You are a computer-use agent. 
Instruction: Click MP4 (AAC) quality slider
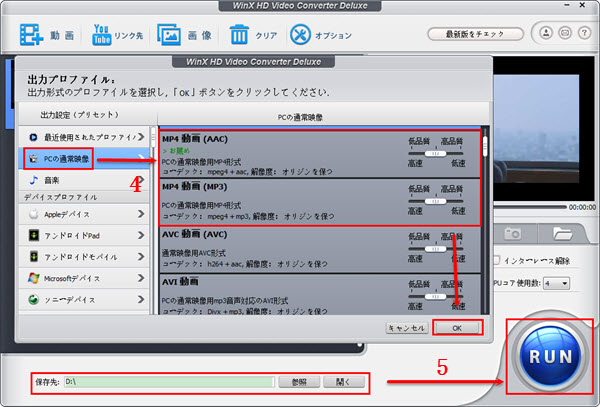pyautogui.click(x=435, y=153)
